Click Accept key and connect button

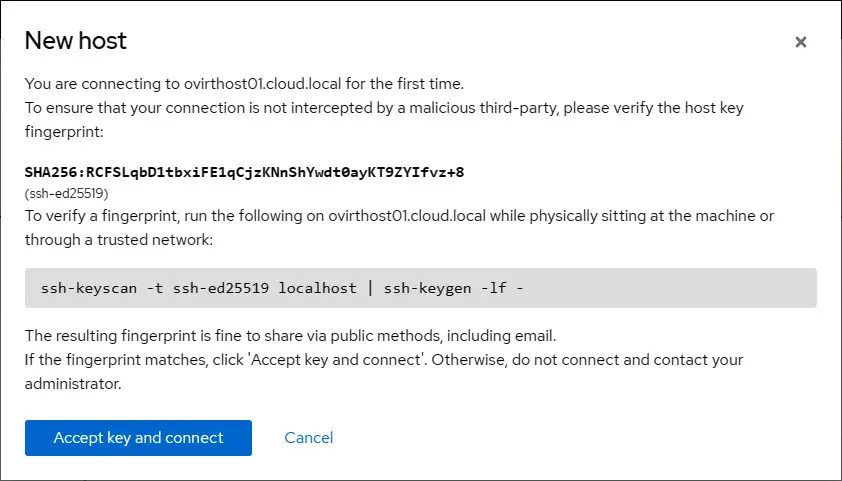[138, 438]
